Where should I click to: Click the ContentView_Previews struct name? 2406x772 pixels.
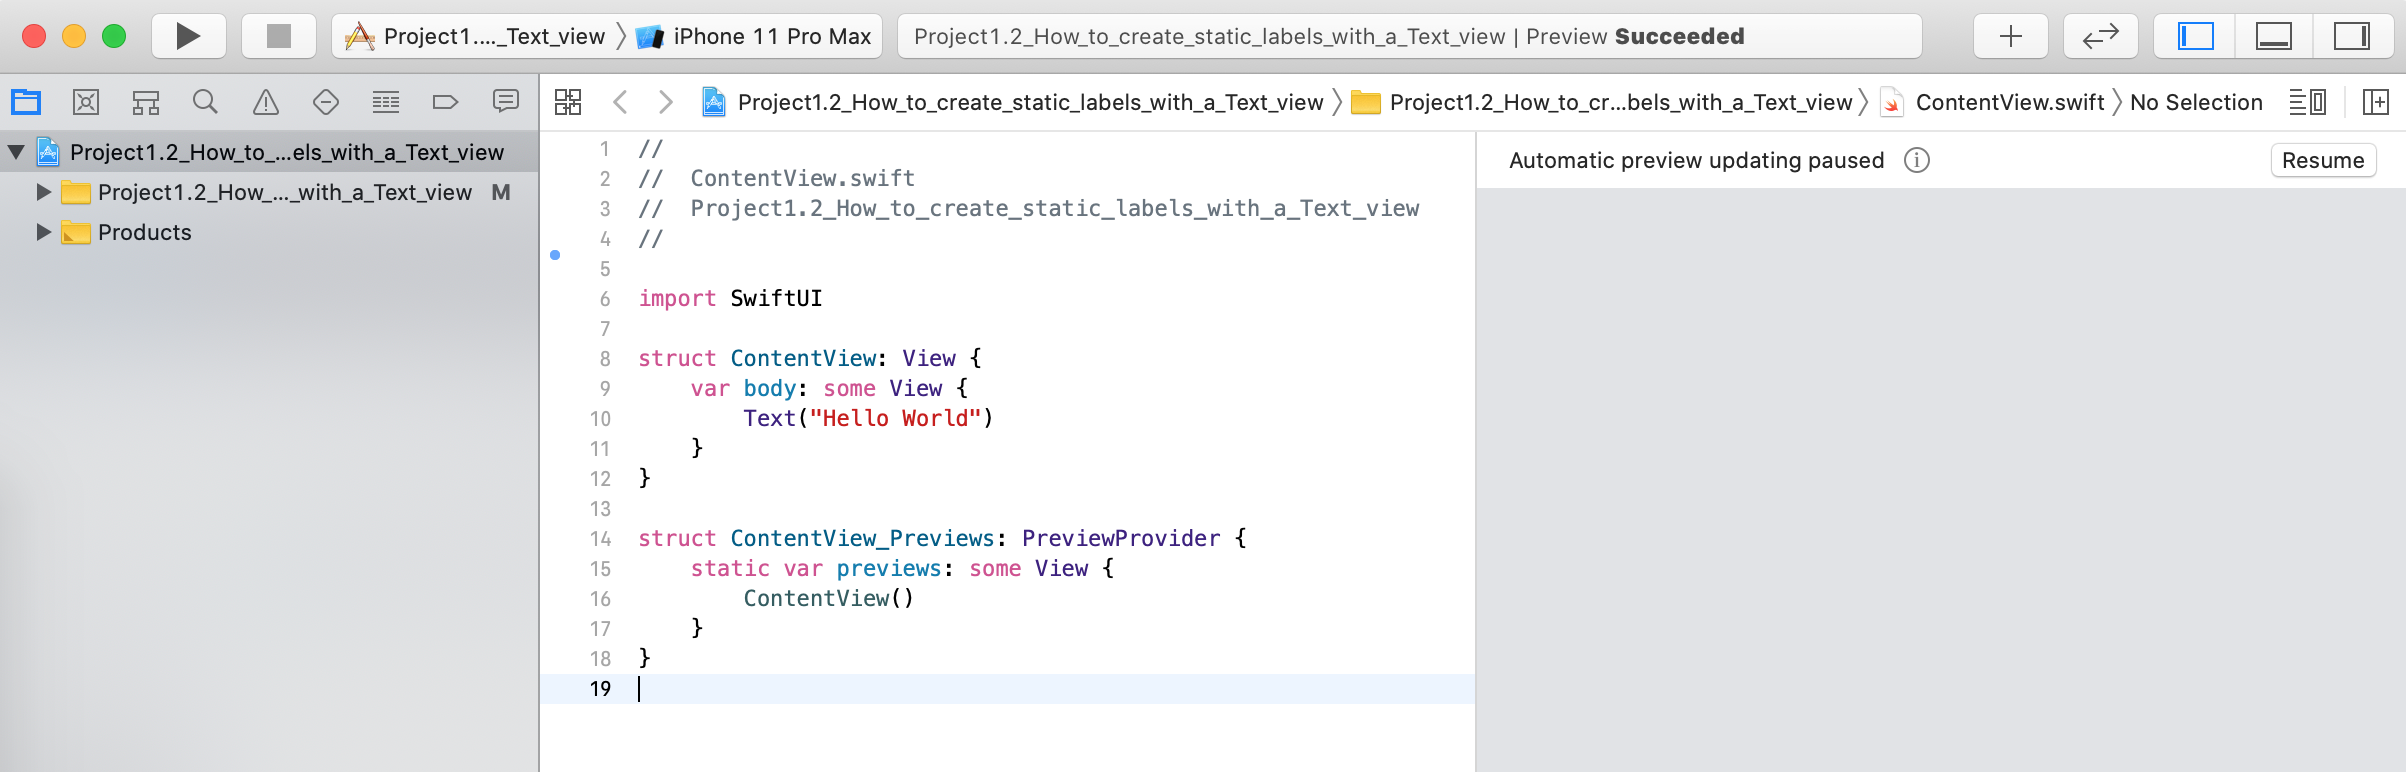(x=862, y=538)
